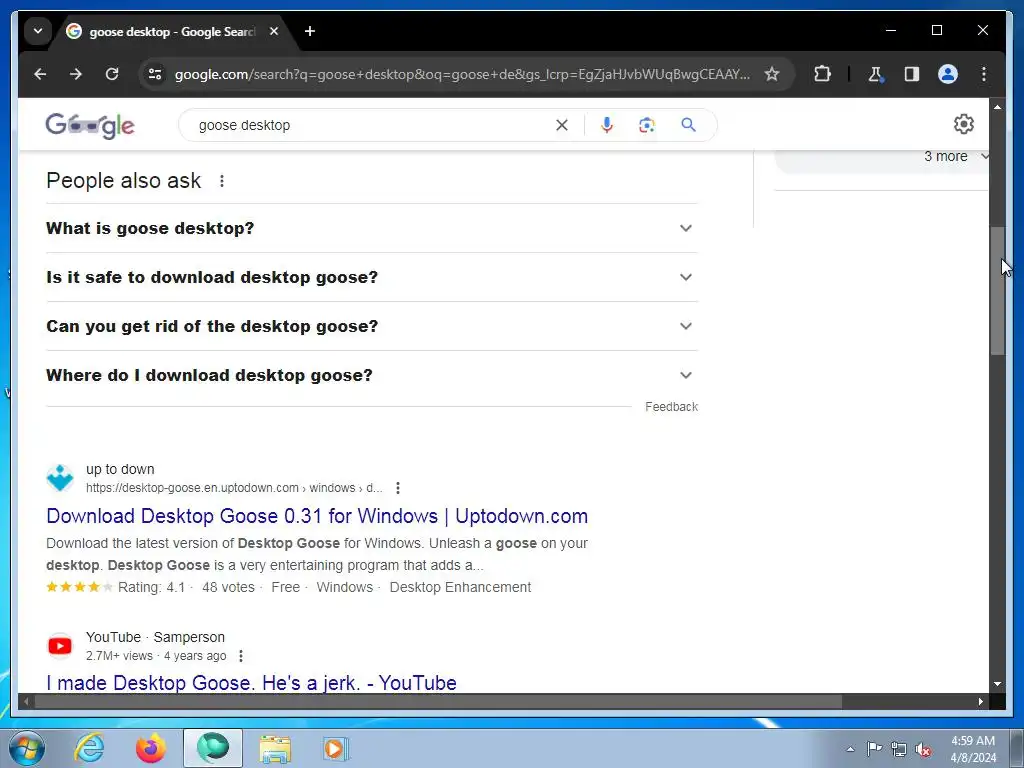Open "I made Desktop Goose. He's a jerk." link
Screen dimensions: 1024x768
(251, 682)
